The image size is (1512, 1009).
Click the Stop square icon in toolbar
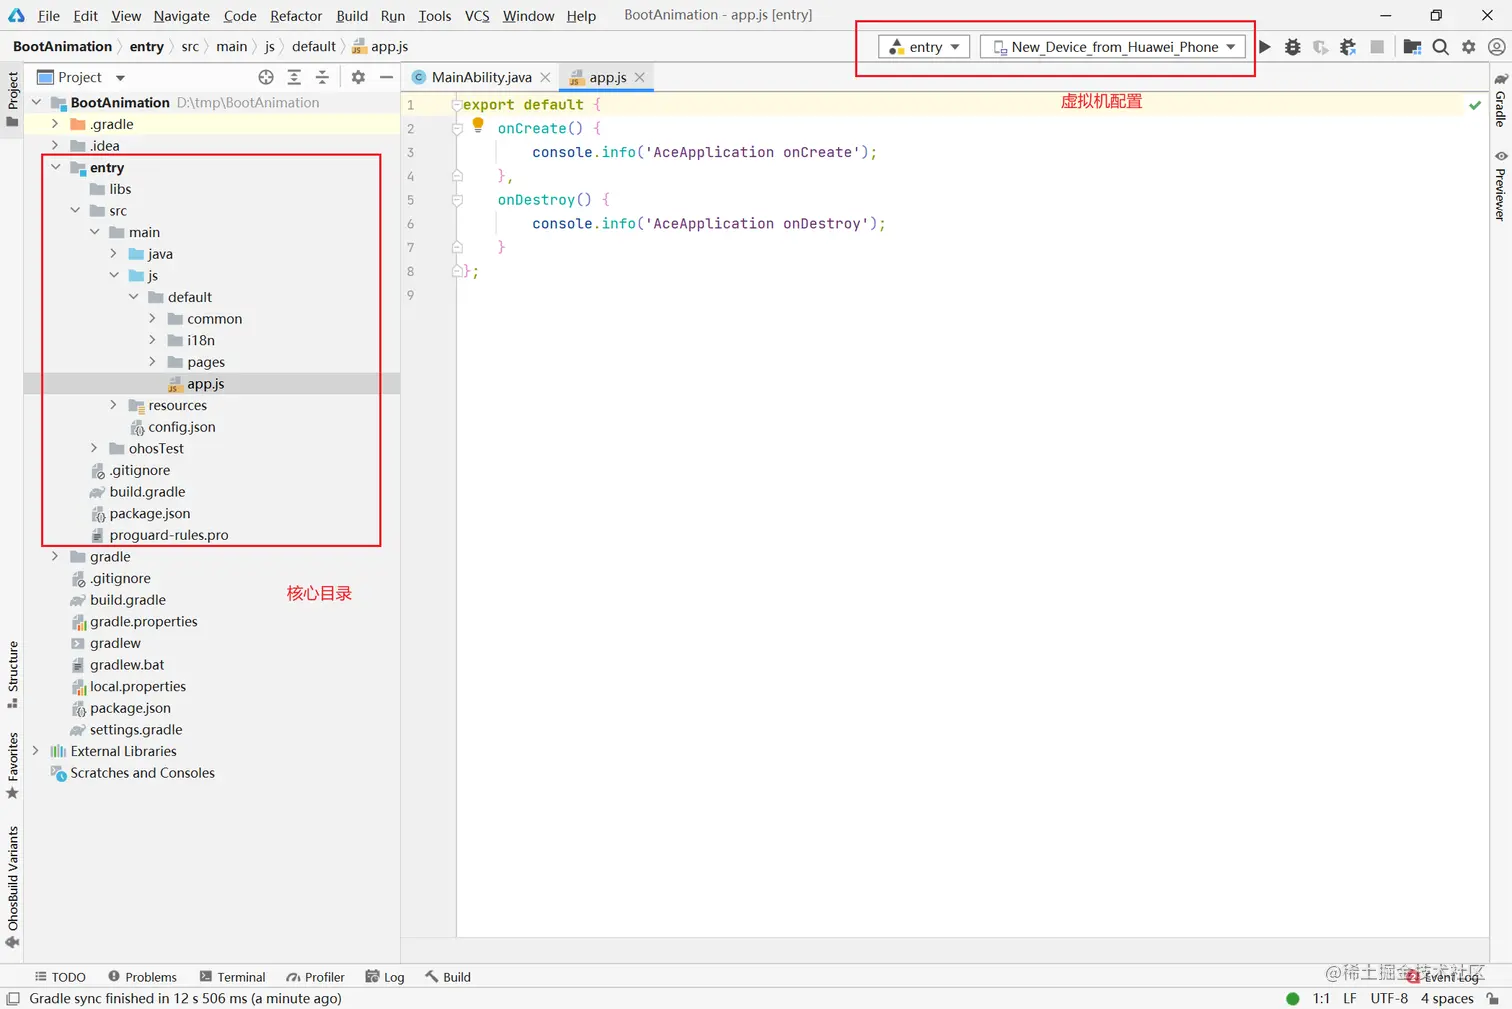click(1377, 47)
